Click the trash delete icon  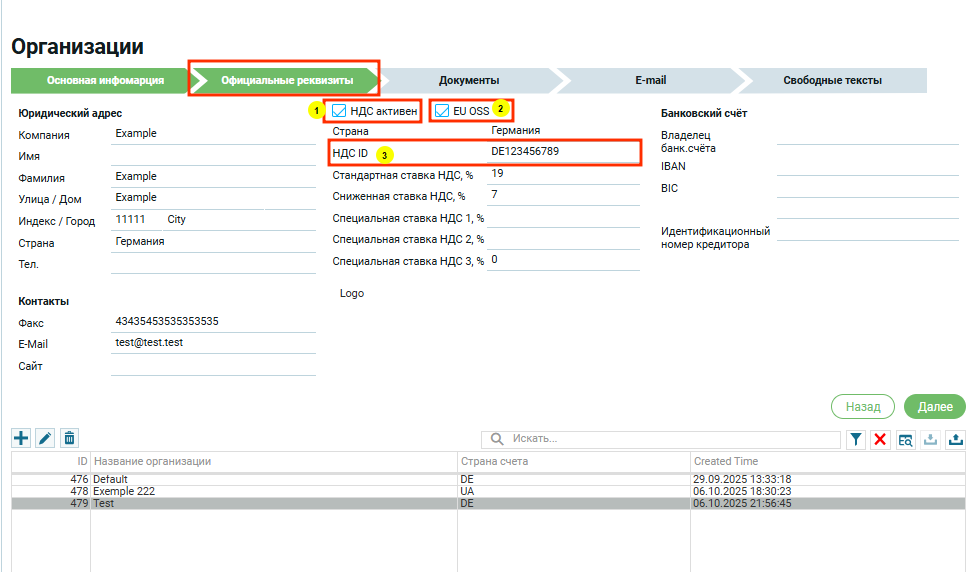coord(69,438)
